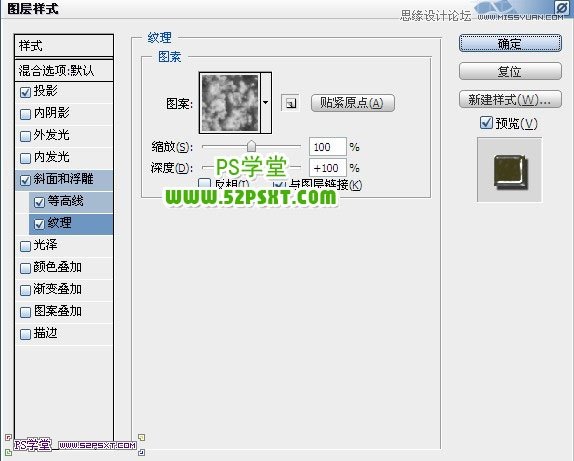Click 贴紧原点 (Snap to Origin) button
The height and width of the screenshot is (461, 574).
[x=353, y=103]
